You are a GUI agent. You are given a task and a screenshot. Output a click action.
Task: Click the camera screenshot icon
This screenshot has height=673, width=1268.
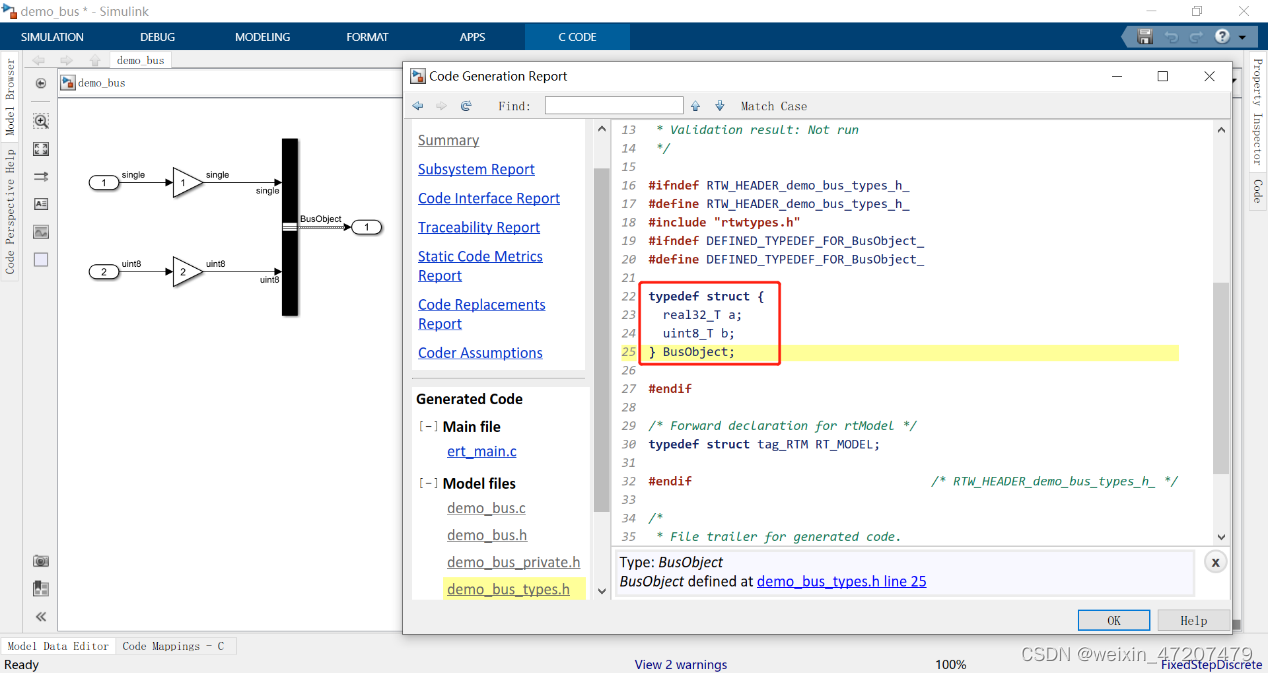point(41,561)
